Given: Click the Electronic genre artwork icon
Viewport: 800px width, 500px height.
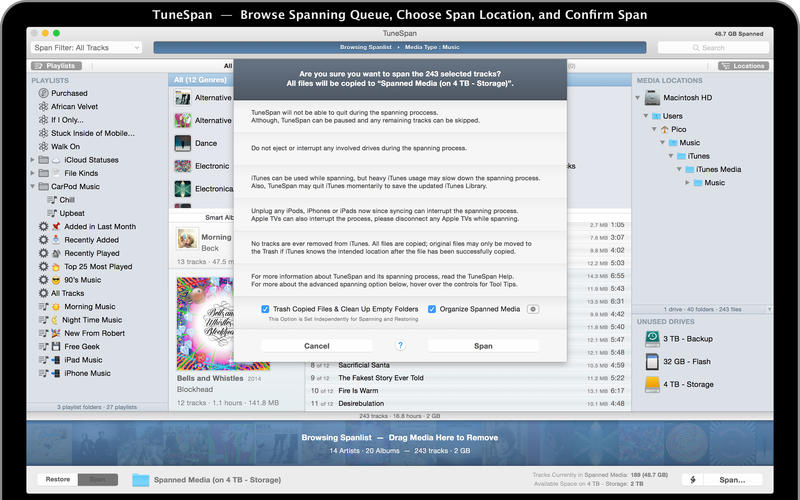Looking at the screenshot, I should tap(183, 166).
